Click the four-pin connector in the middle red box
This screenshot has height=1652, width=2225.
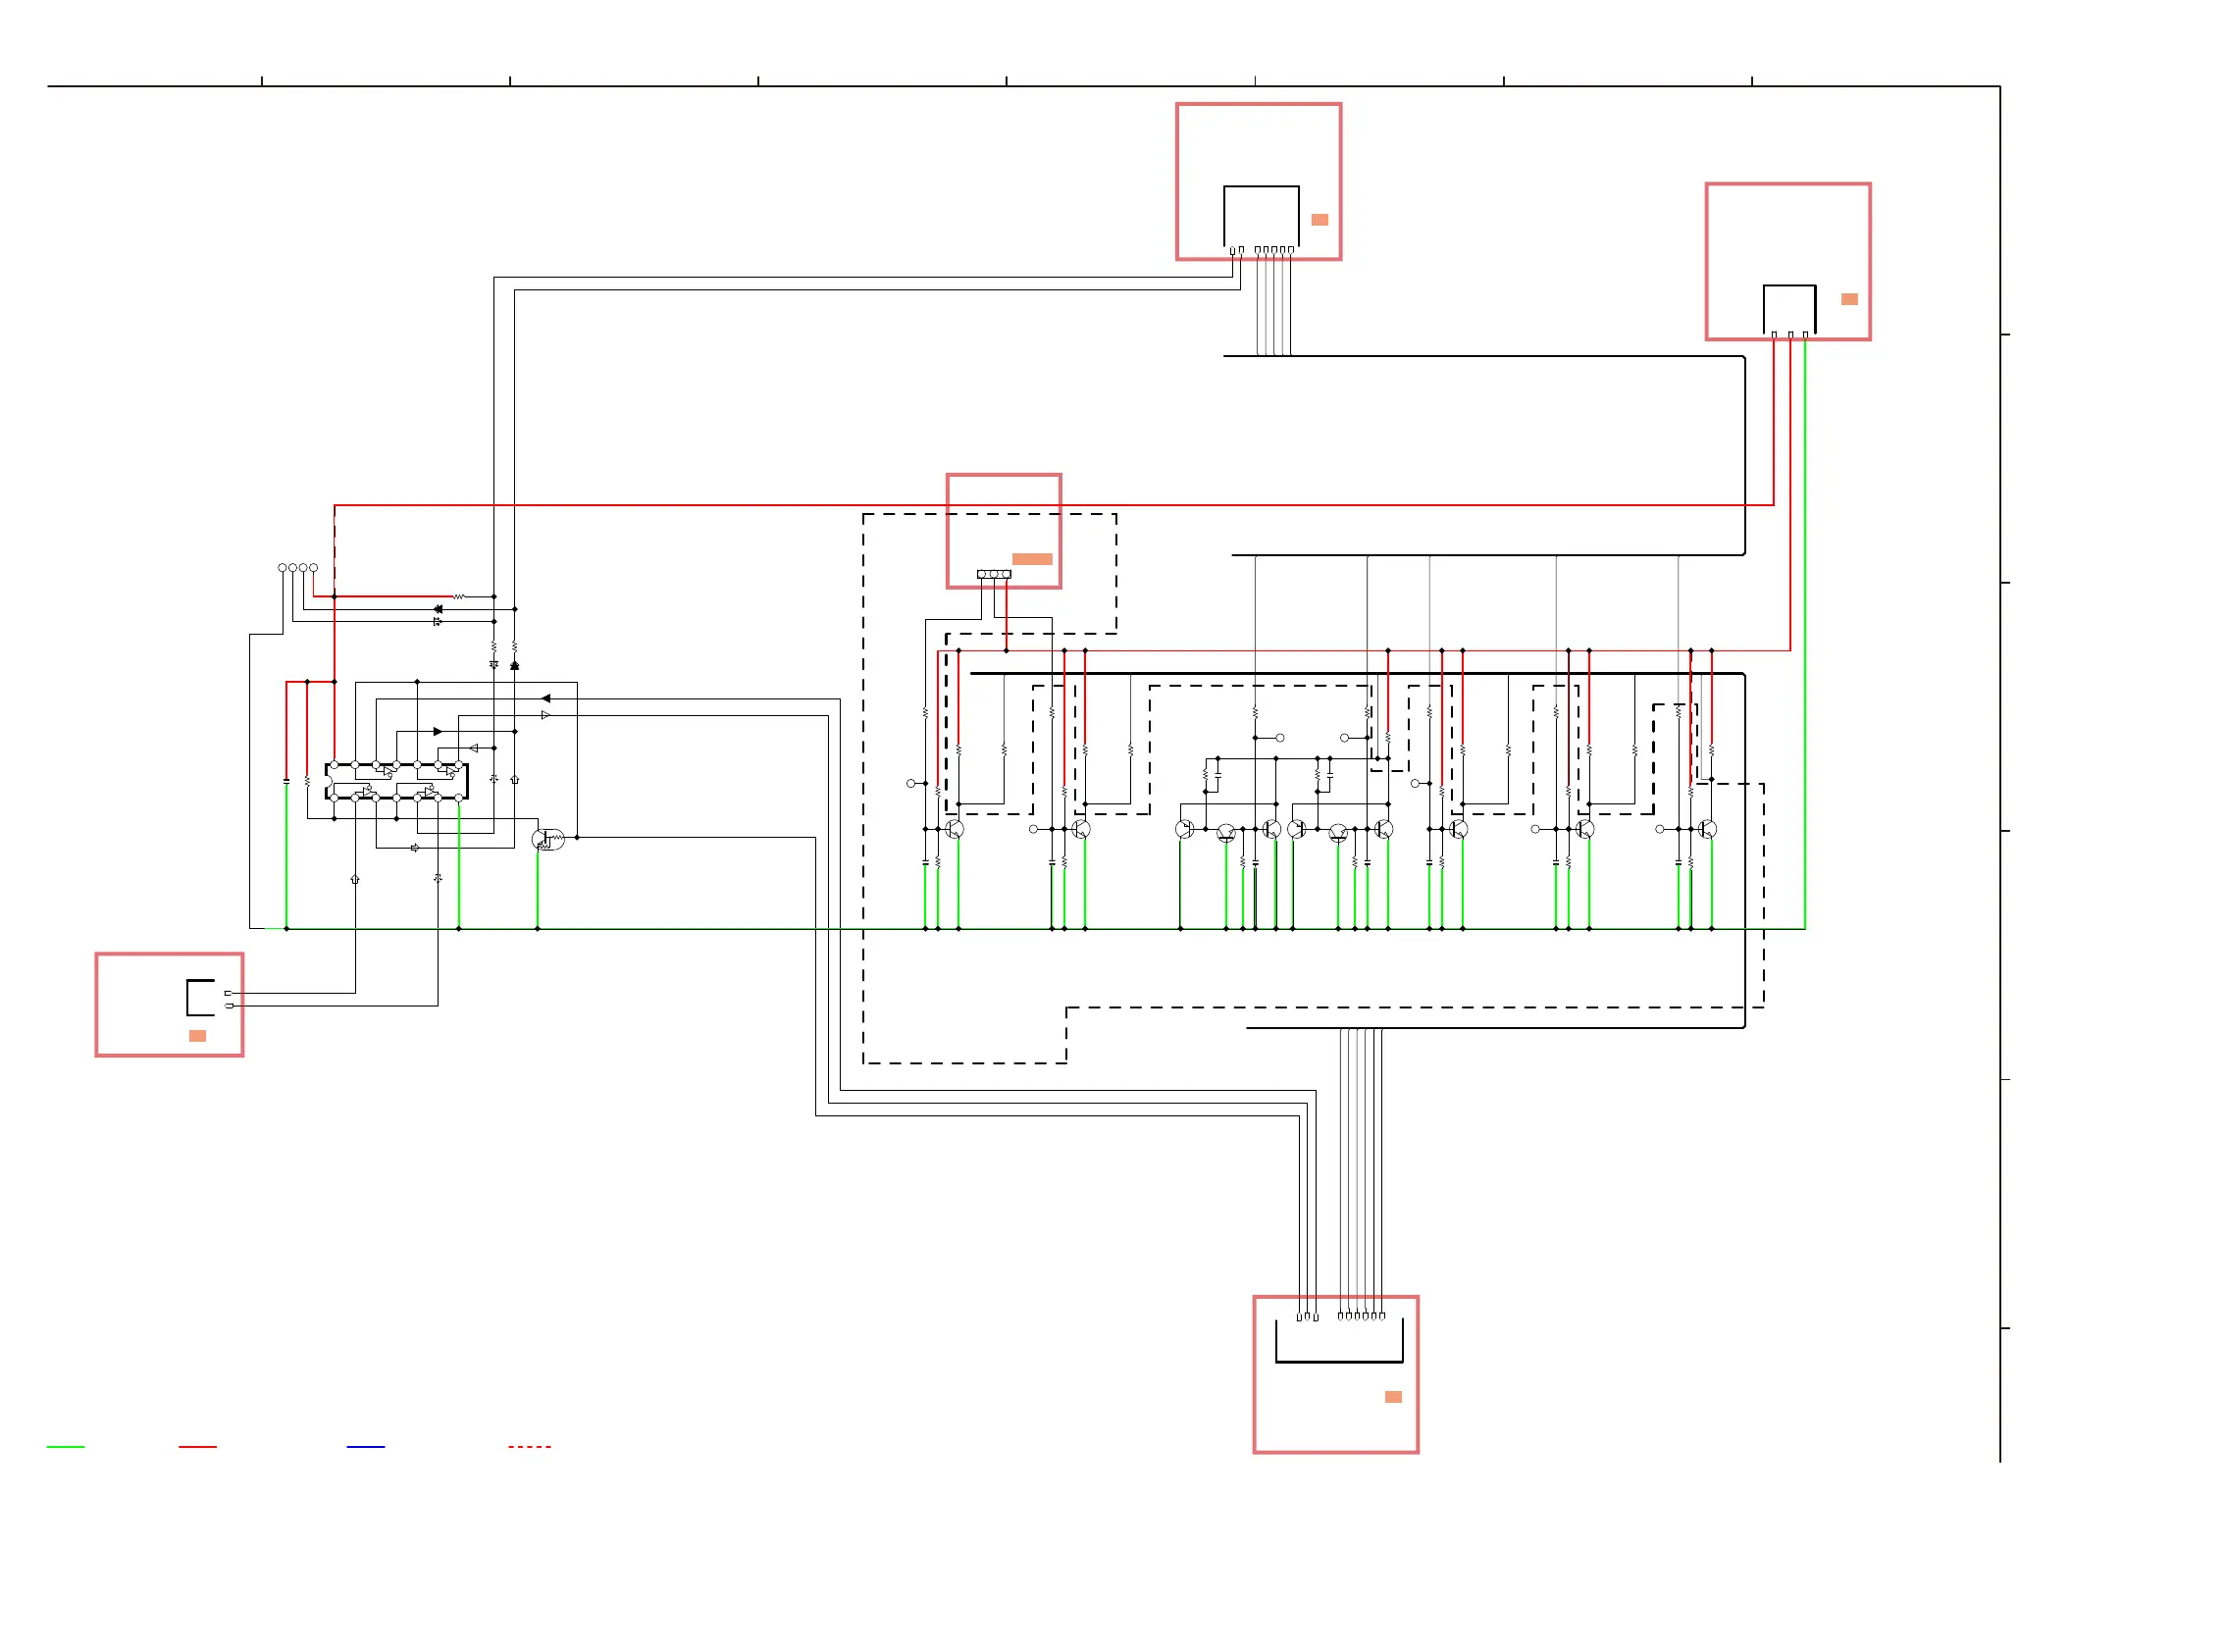pyautogui.click(x=993, y=574)
